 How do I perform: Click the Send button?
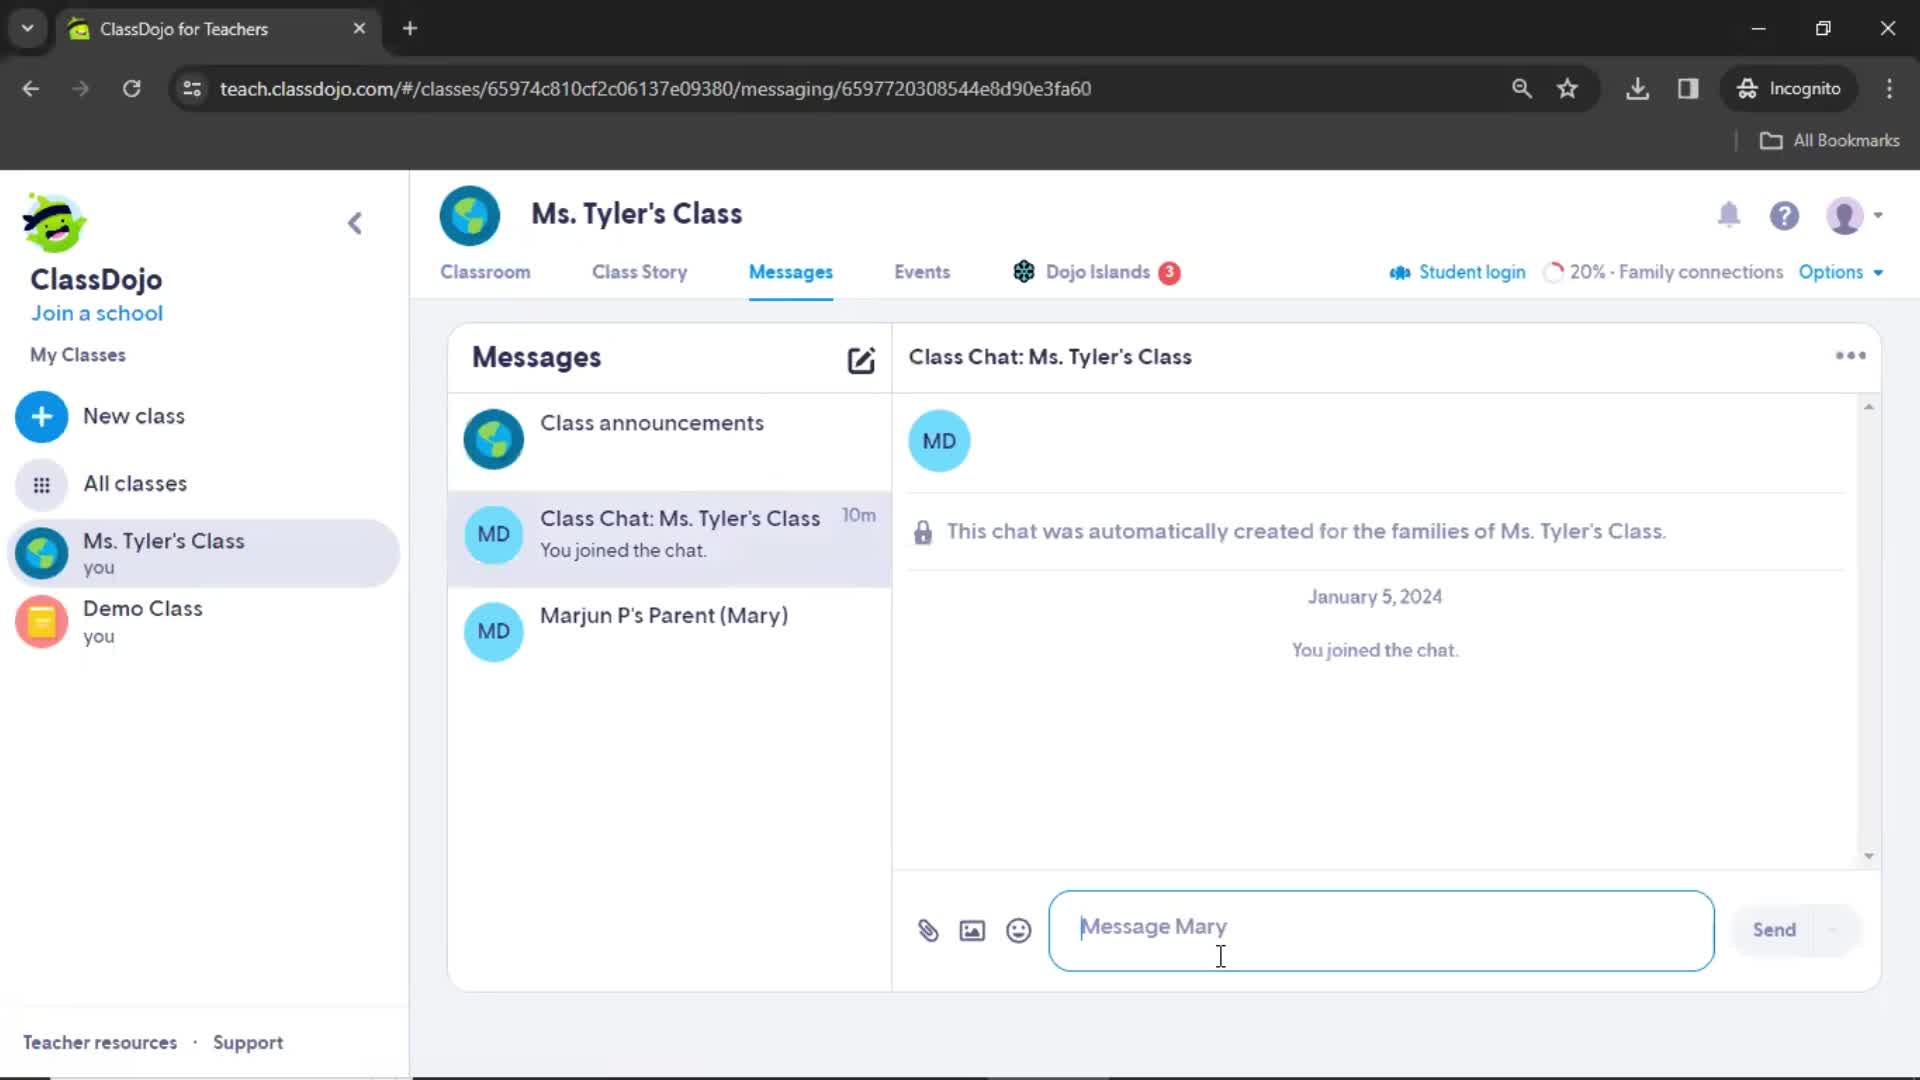pos(1774,930)
